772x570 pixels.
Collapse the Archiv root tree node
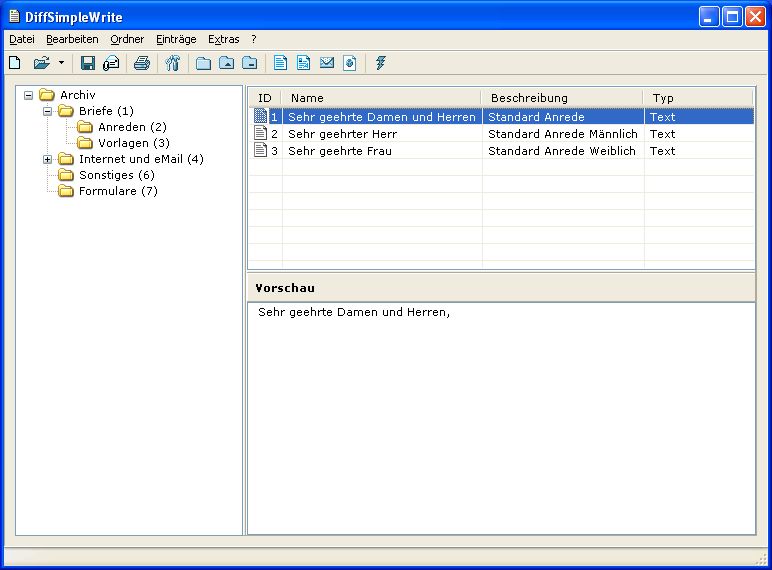29,95
